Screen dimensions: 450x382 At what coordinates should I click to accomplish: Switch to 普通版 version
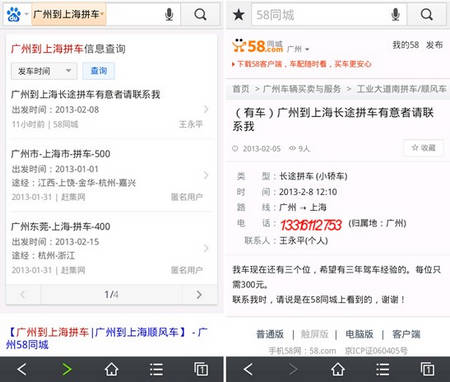pos(270,334)
